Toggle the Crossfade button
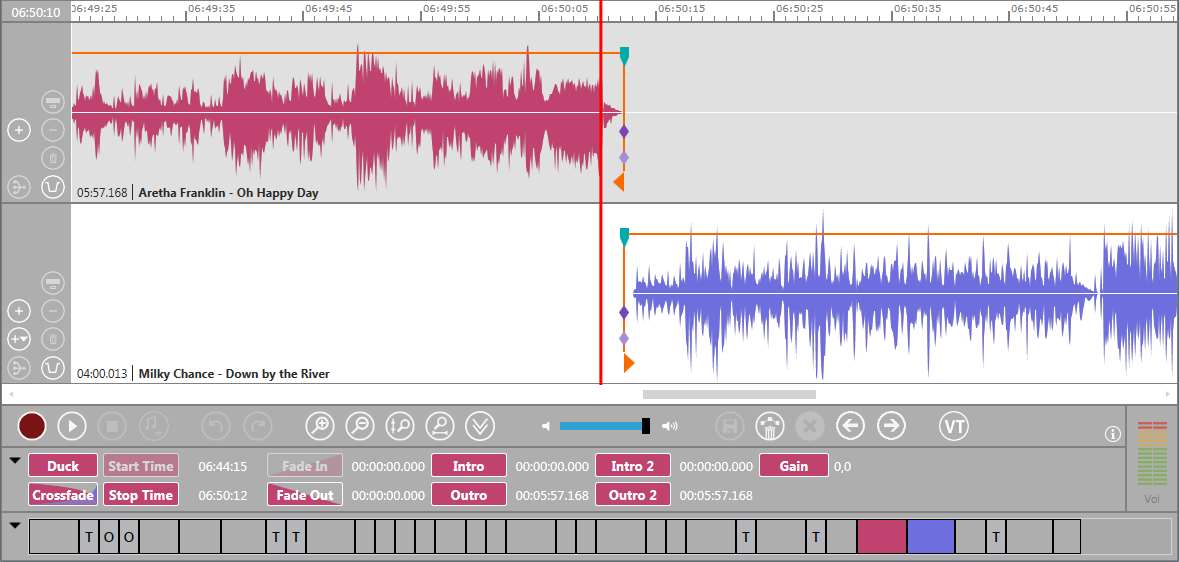This screenshot has width=1179, height=562. (x=63, y=495)
